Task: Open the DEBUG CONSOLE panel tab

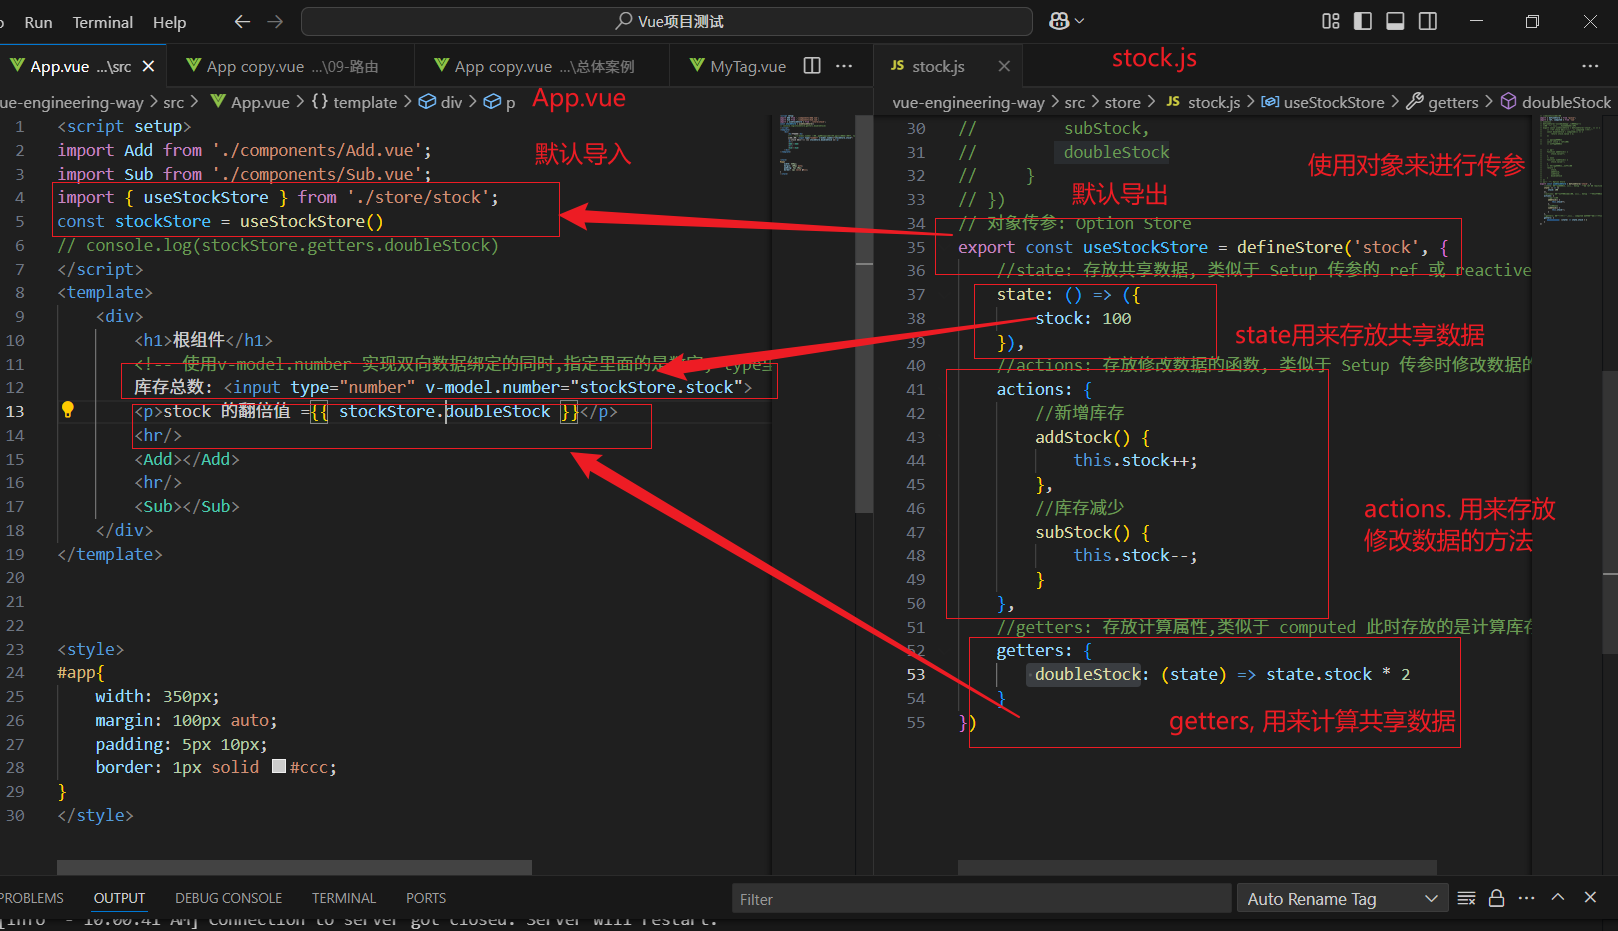Action: pos(228,898)
